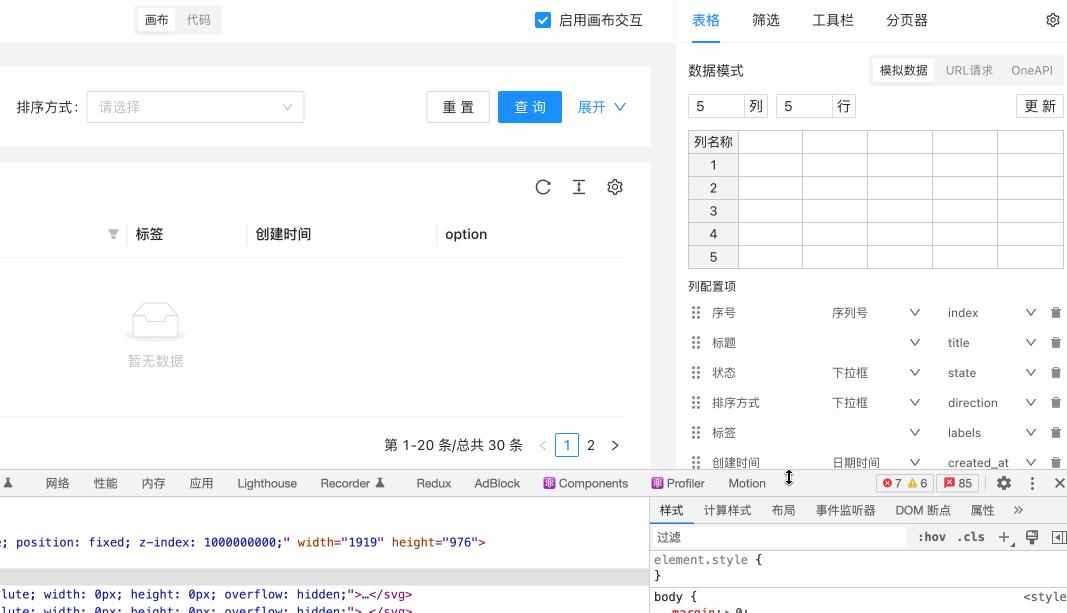
Task: Click the filter funnel icon in table header
Action: pyautogui.click(x=113, y=234)
